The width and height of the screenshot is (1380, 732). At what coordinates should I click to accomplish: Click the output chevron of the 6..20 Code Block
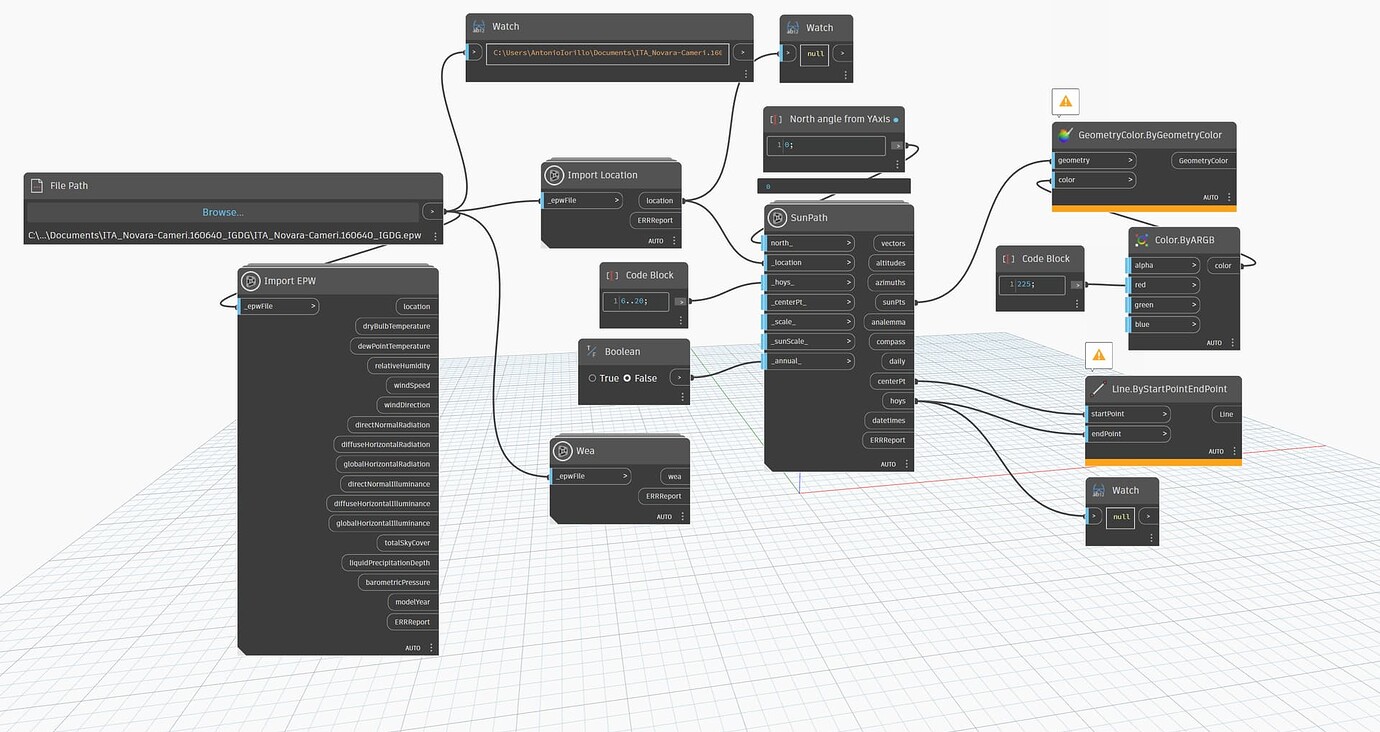(x=680, y=300)
